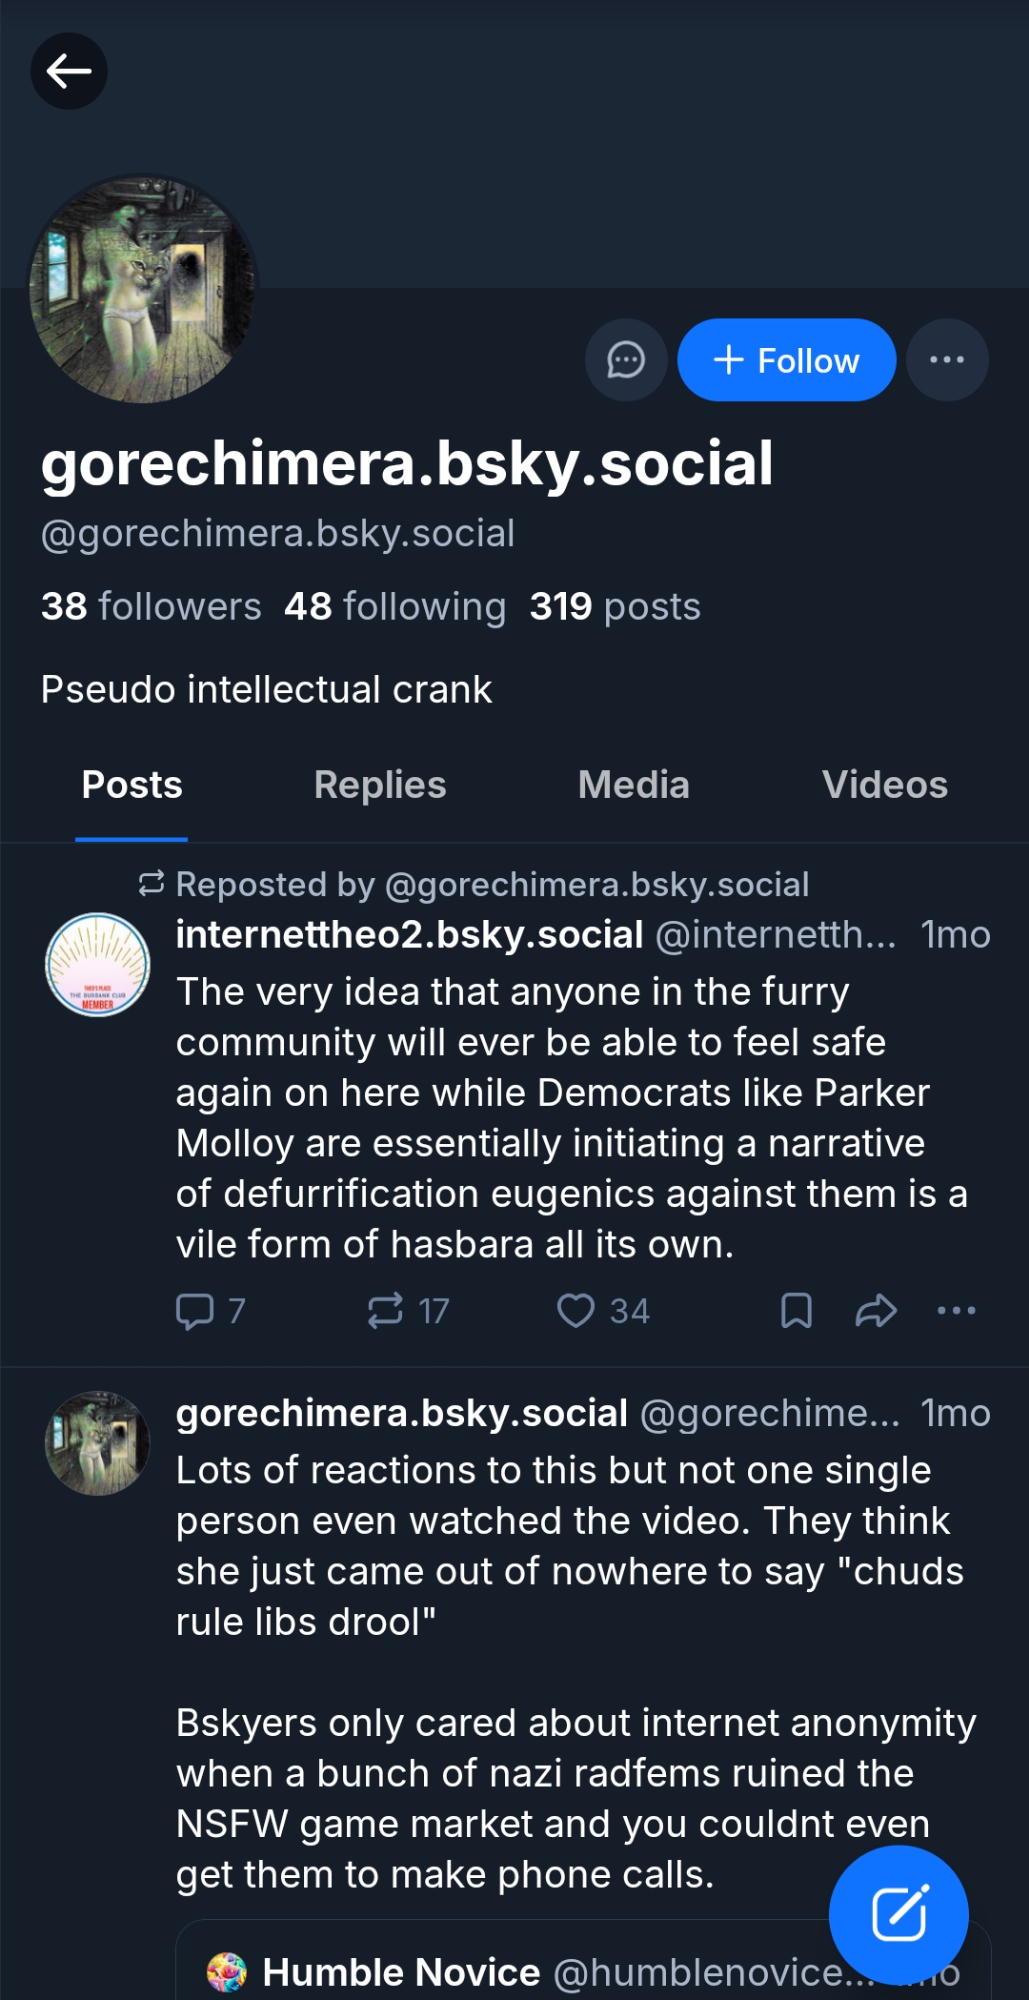
Task: Bookmark the internettheo2 post
Action: (x=796, y=1311)
